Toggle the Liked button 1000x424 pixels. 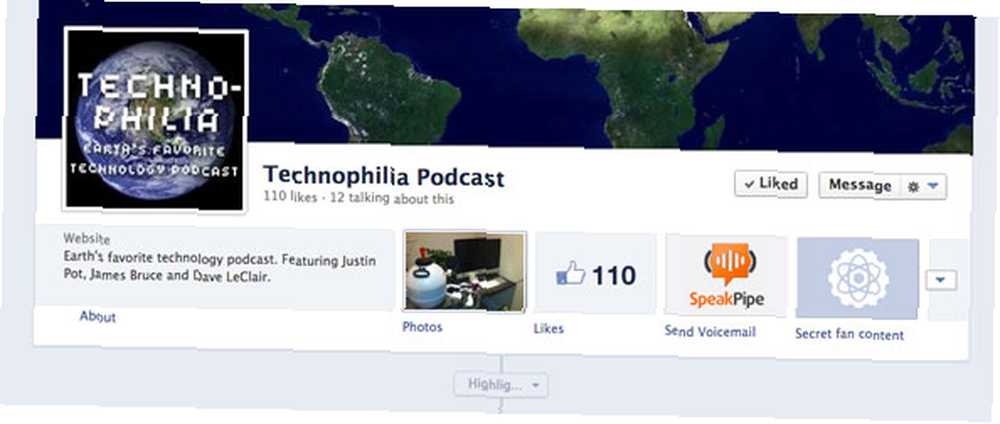(771, 184)
